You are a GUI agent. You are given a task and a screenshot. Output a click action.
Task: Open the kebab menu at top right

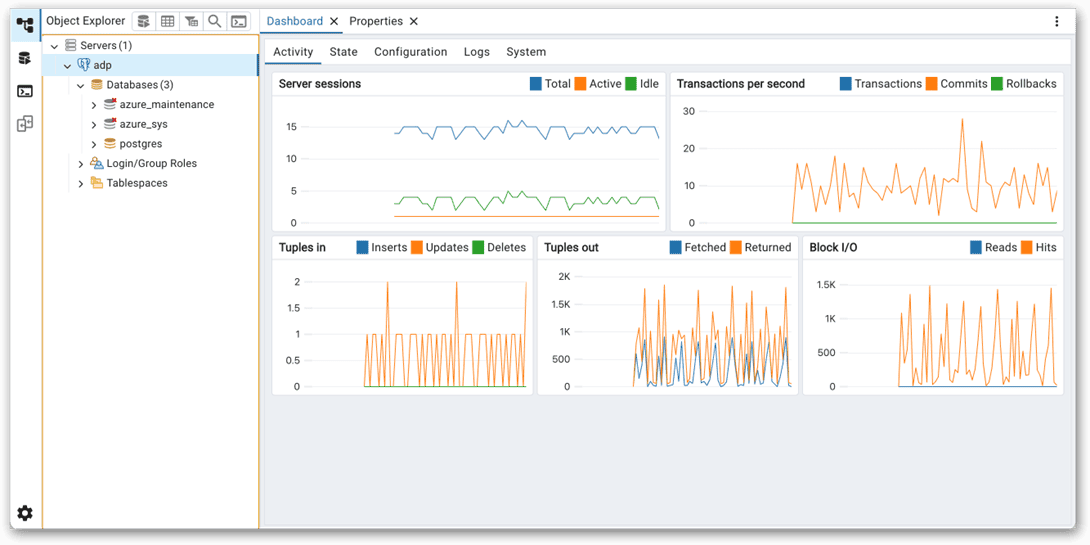click(1057, 21)
